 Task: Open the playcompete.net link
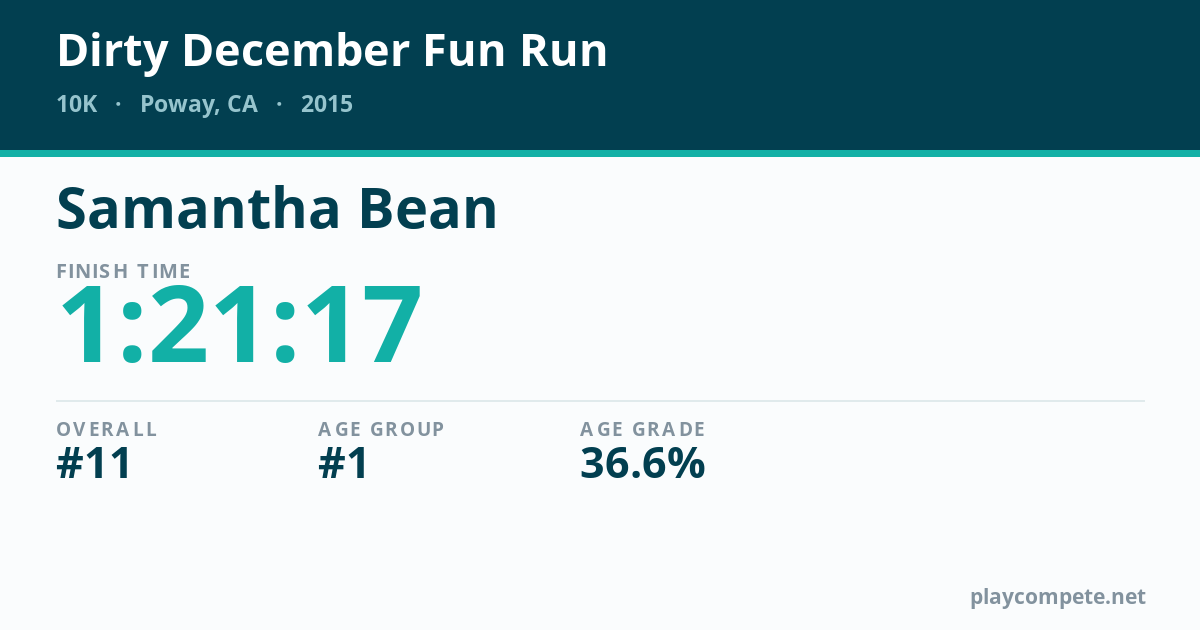tap(1058, 598)
